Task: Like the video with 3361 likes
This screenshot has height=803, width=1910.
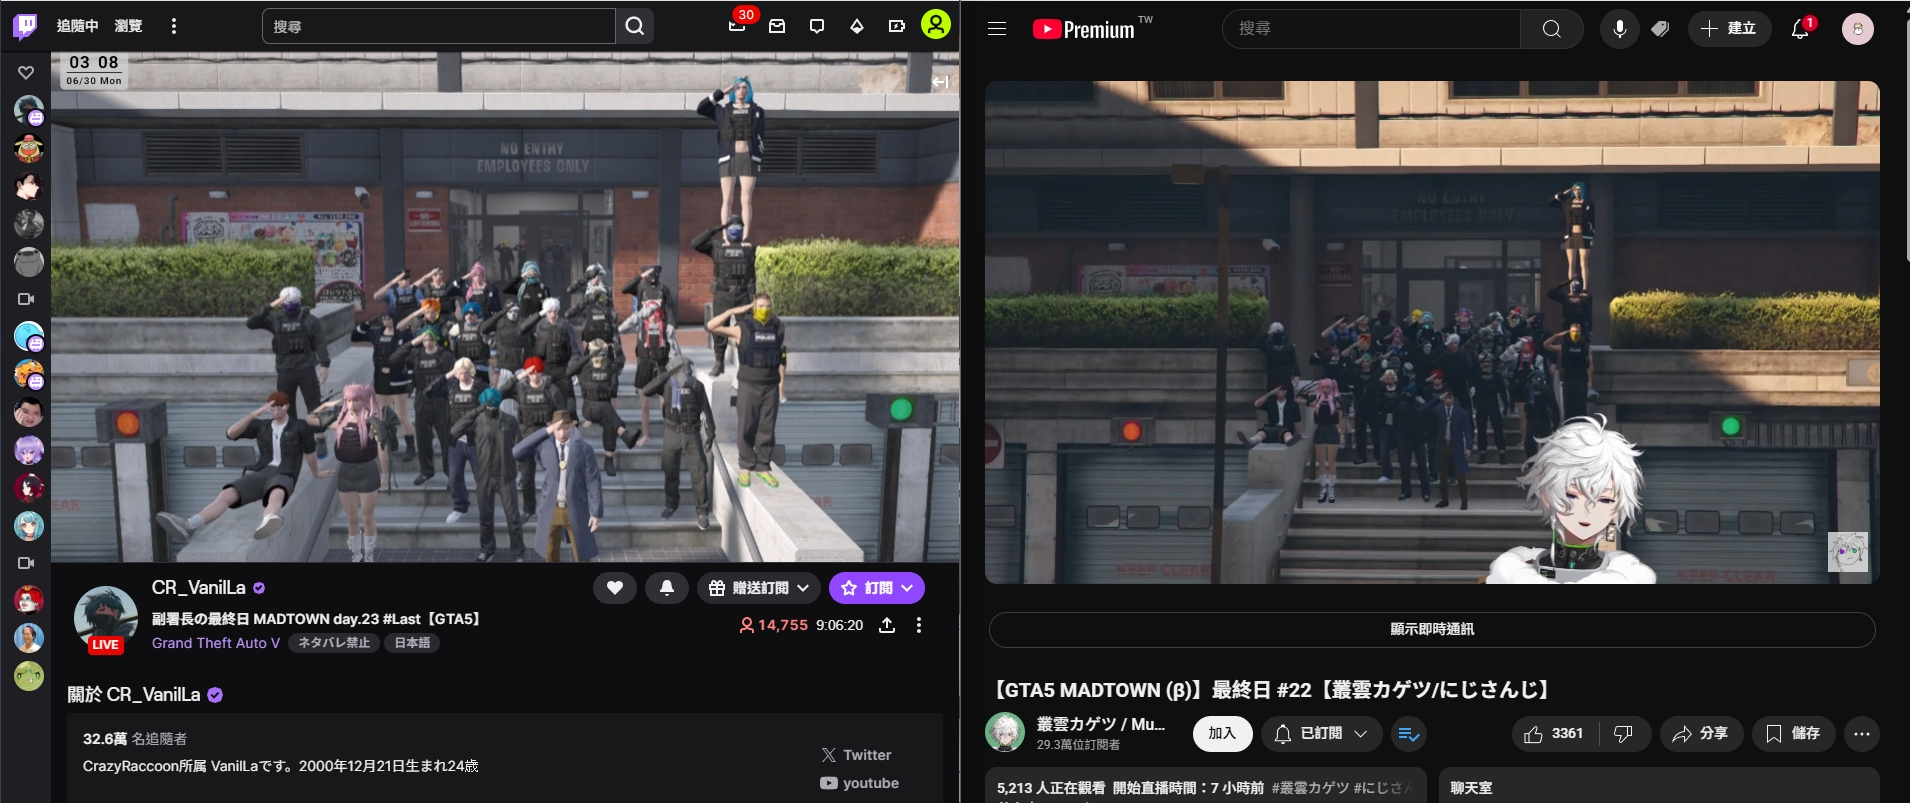Action: tap(1555, 734)
